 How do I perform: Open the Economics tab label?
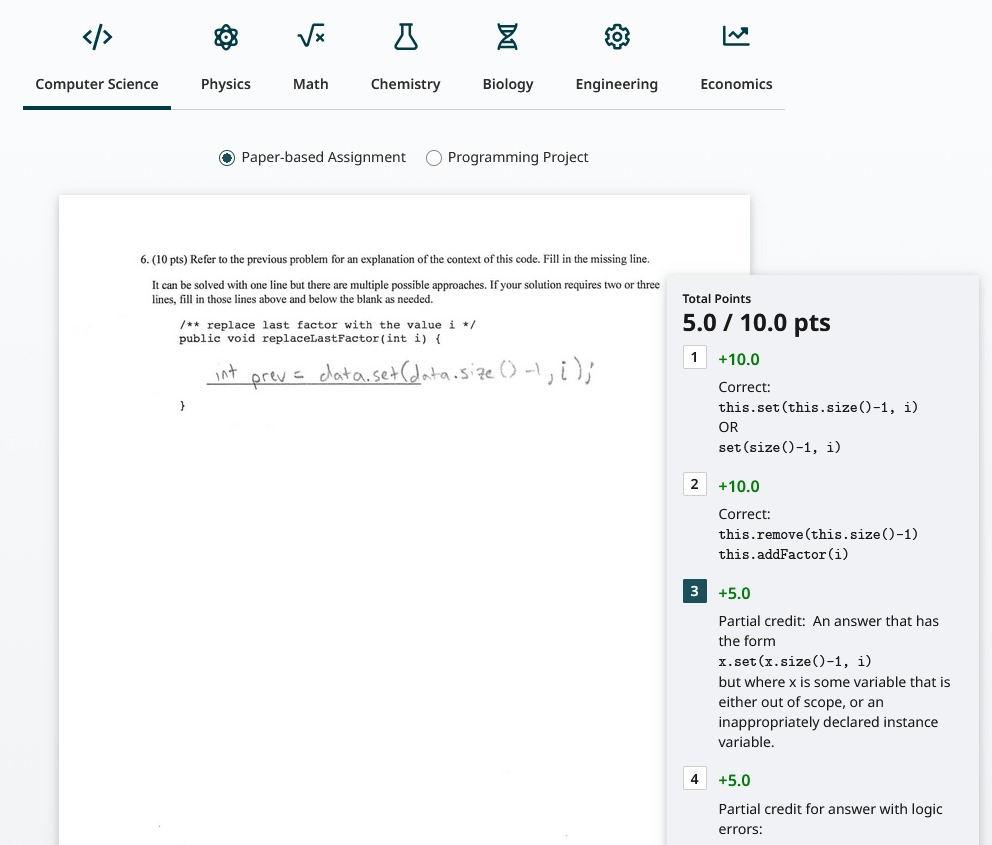click(736, 84)
